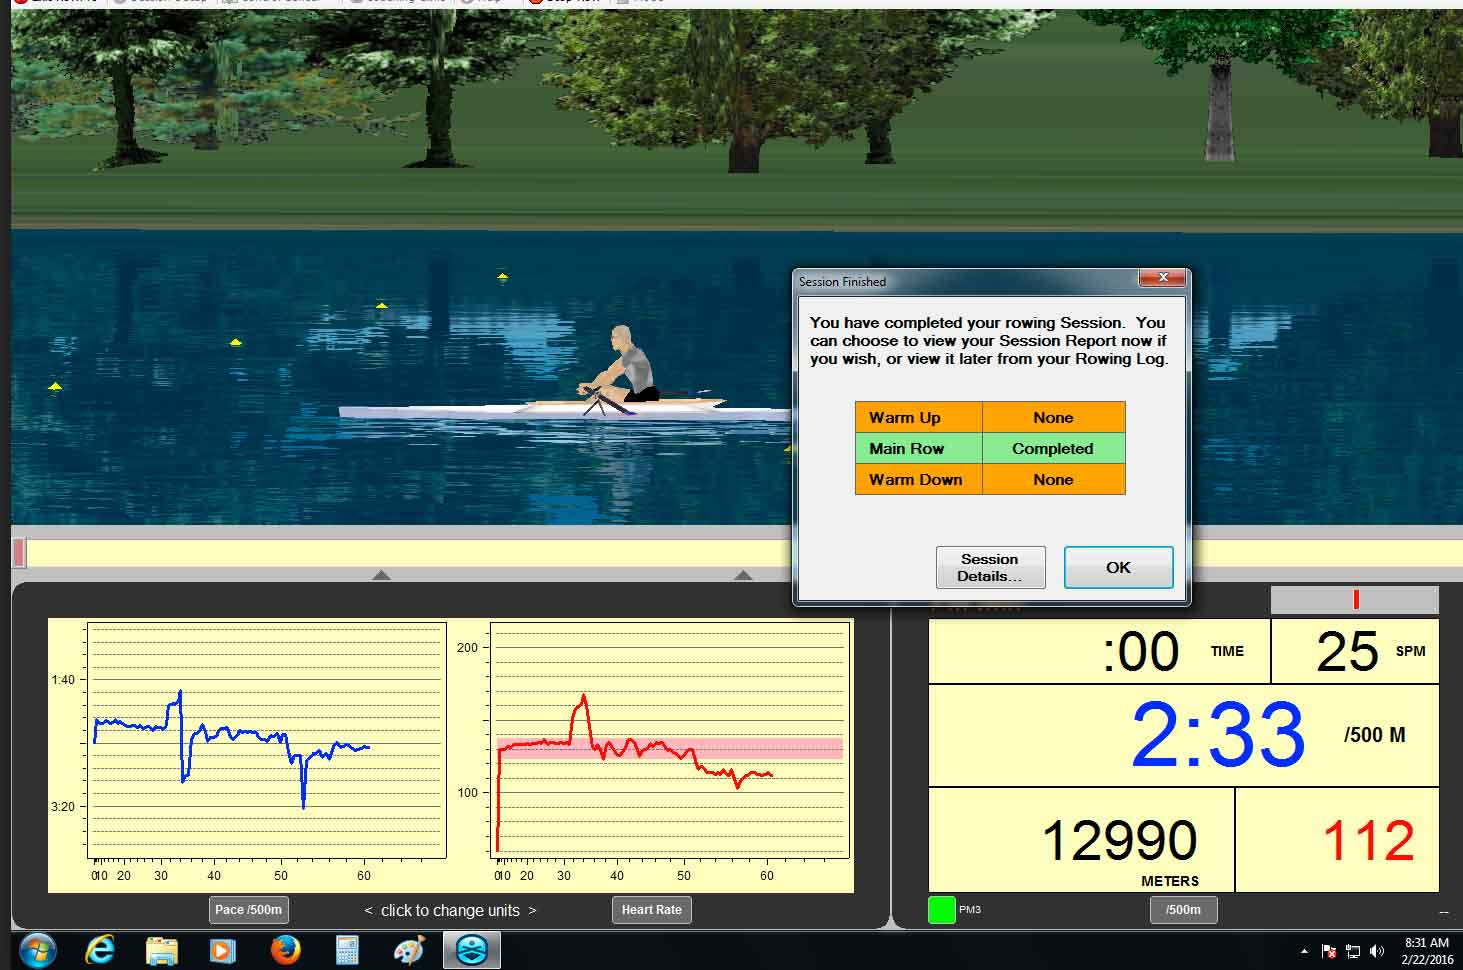The image size is (1463, 970).
Task: Click the green PM3 connection indicator
Action: 941,910
